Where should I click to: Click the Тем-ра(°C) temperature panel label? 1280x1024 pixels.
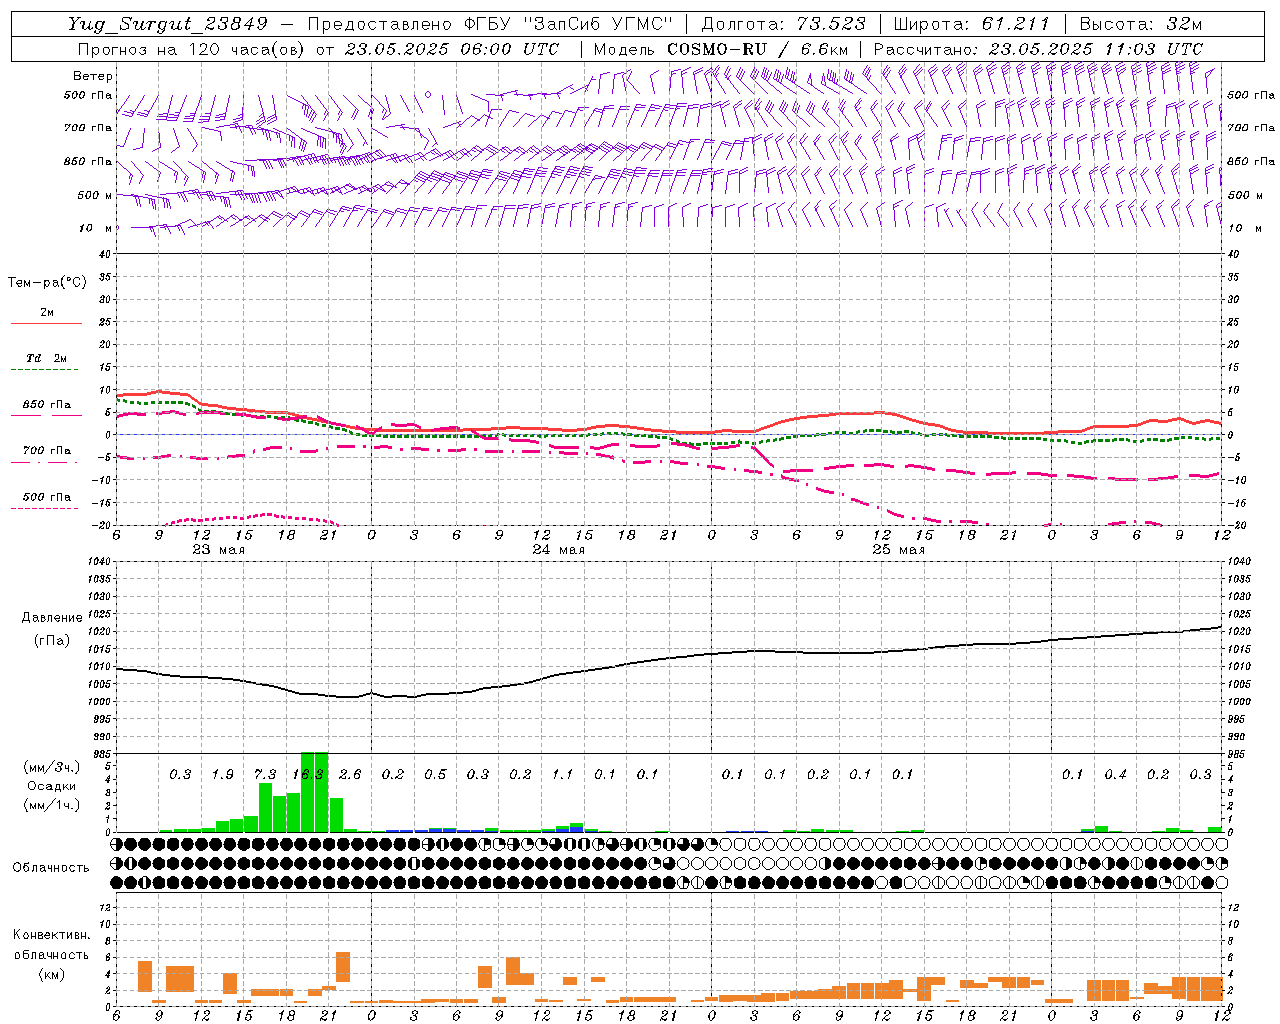pos(47,283)
